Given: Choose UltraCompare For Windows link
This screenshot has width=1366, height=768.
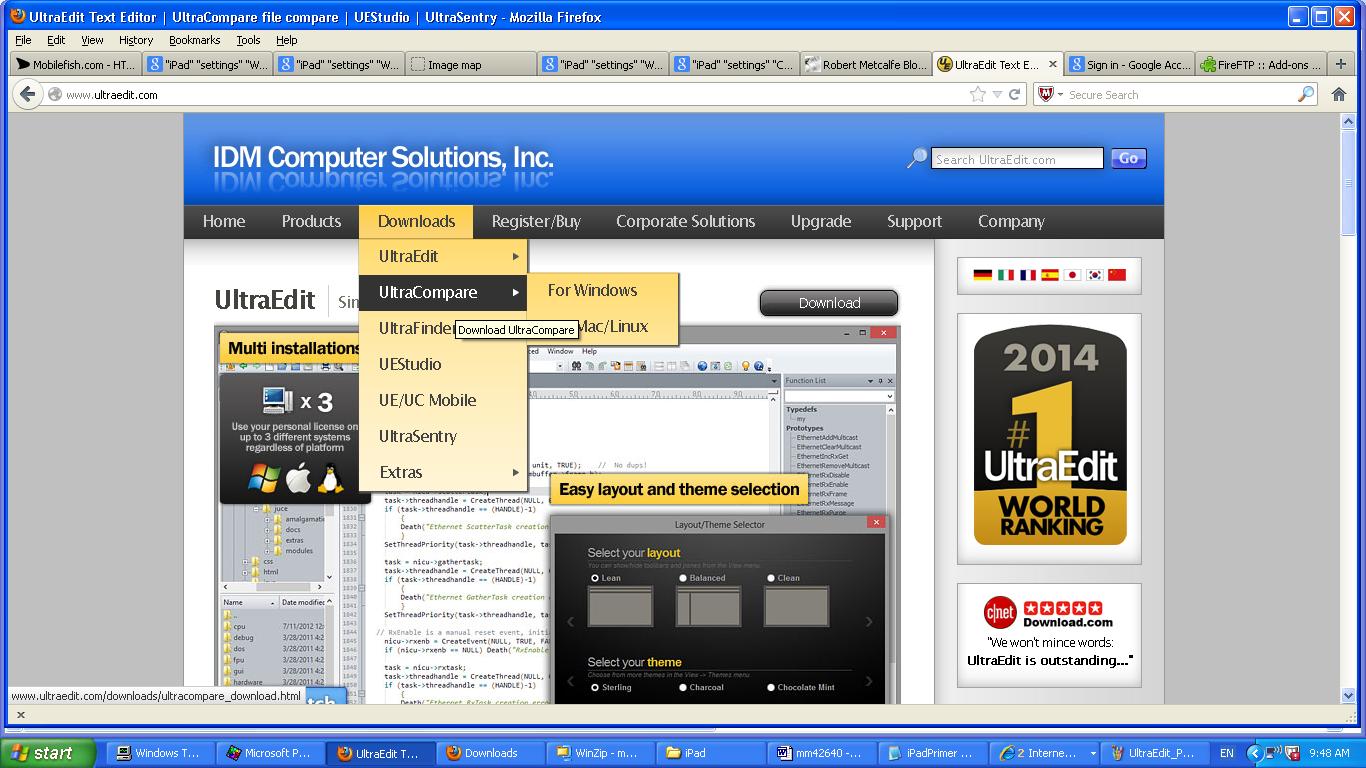Looking at the screenshot, I should tap(592, 291).
